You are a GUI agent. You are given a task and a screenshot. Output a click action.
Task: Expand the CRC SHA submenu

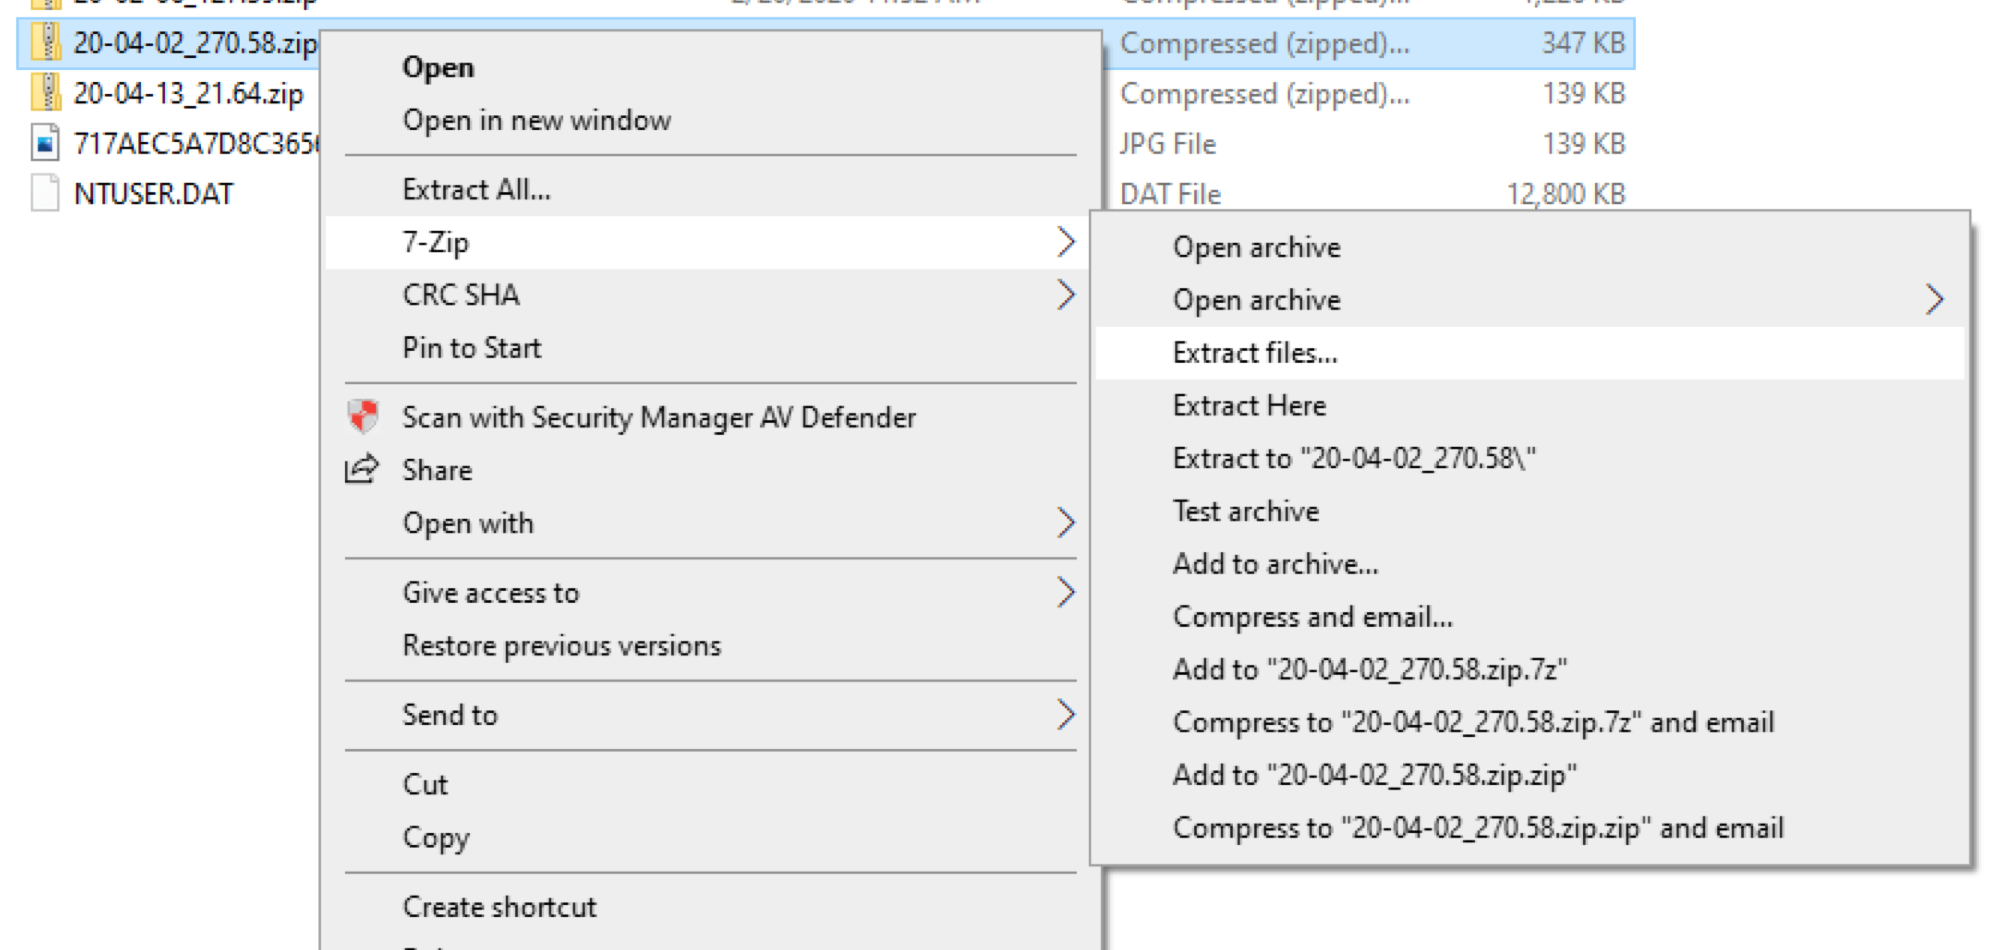click(1067, 294)
